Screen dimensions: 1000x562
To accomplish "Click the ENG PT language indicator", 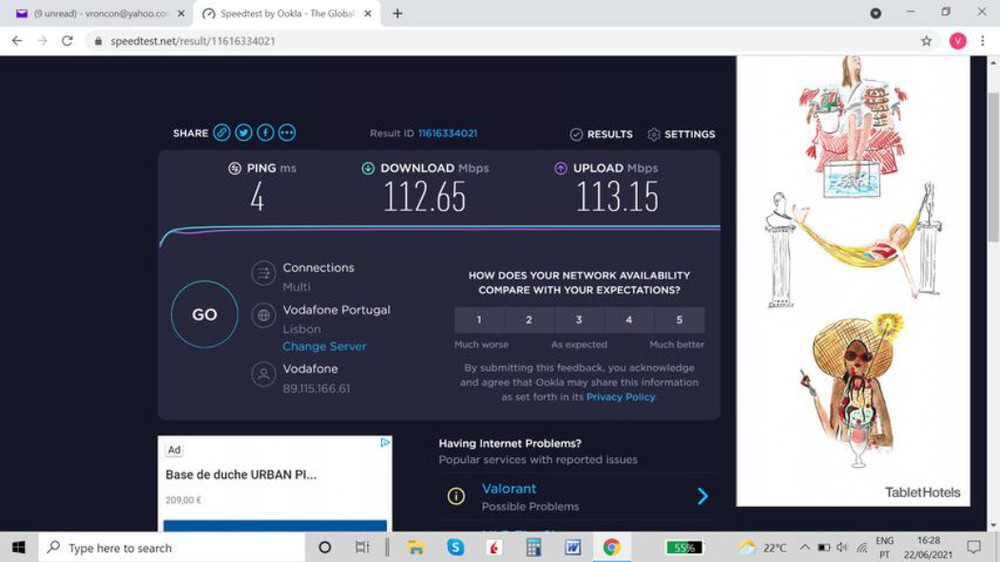I will [885, 547].
